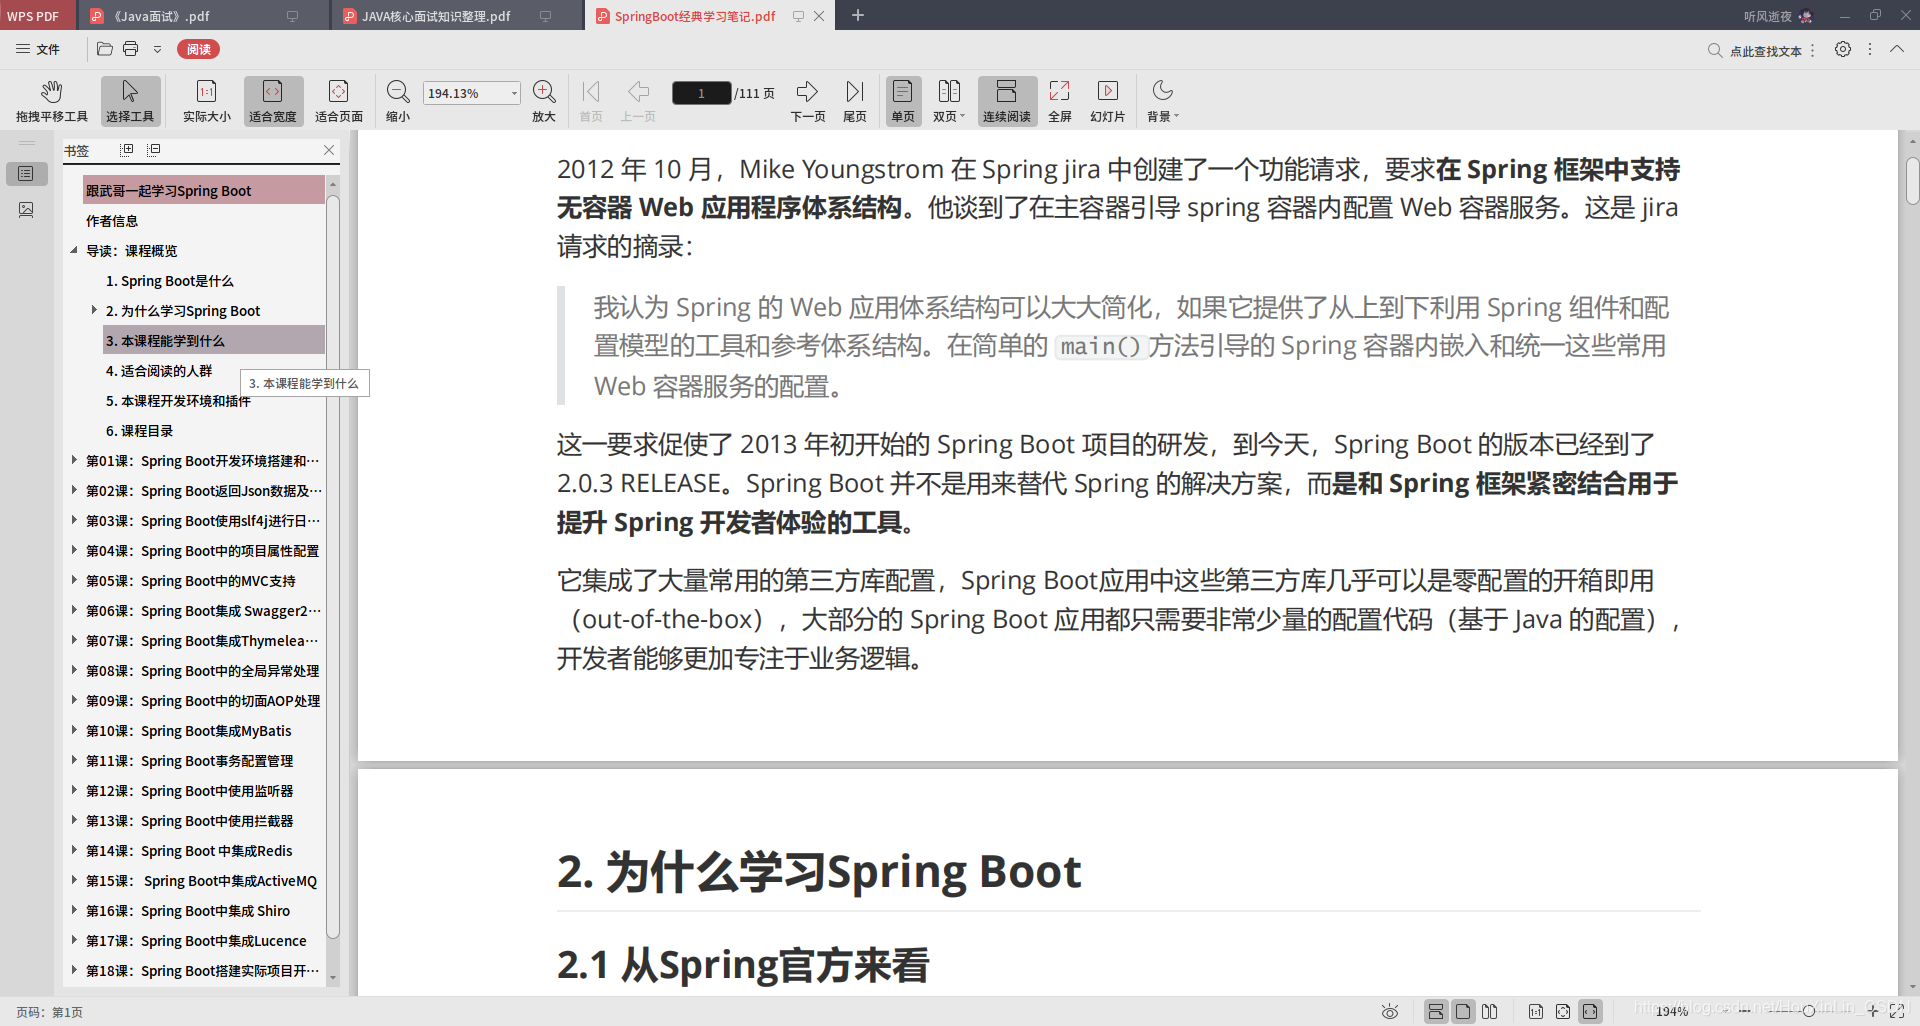Toggle continuous reading 连续阅读 mode
This screenshot has width=1920, height=1026.
pyautogui.click(x=1007, y=101)
